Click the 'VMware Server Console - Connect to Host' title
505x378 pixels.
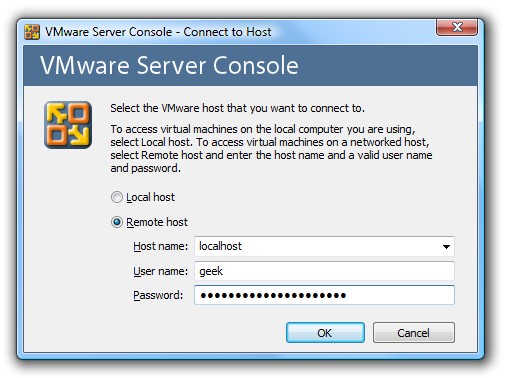point(158,32)
